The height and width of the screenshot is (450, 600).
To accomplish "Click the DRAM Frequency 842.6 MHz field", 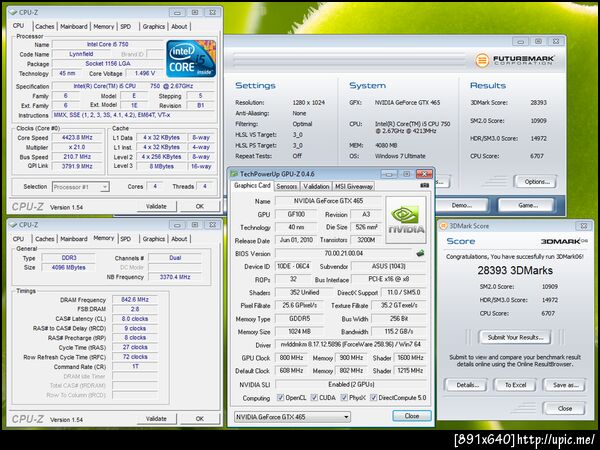I will 135,299.
